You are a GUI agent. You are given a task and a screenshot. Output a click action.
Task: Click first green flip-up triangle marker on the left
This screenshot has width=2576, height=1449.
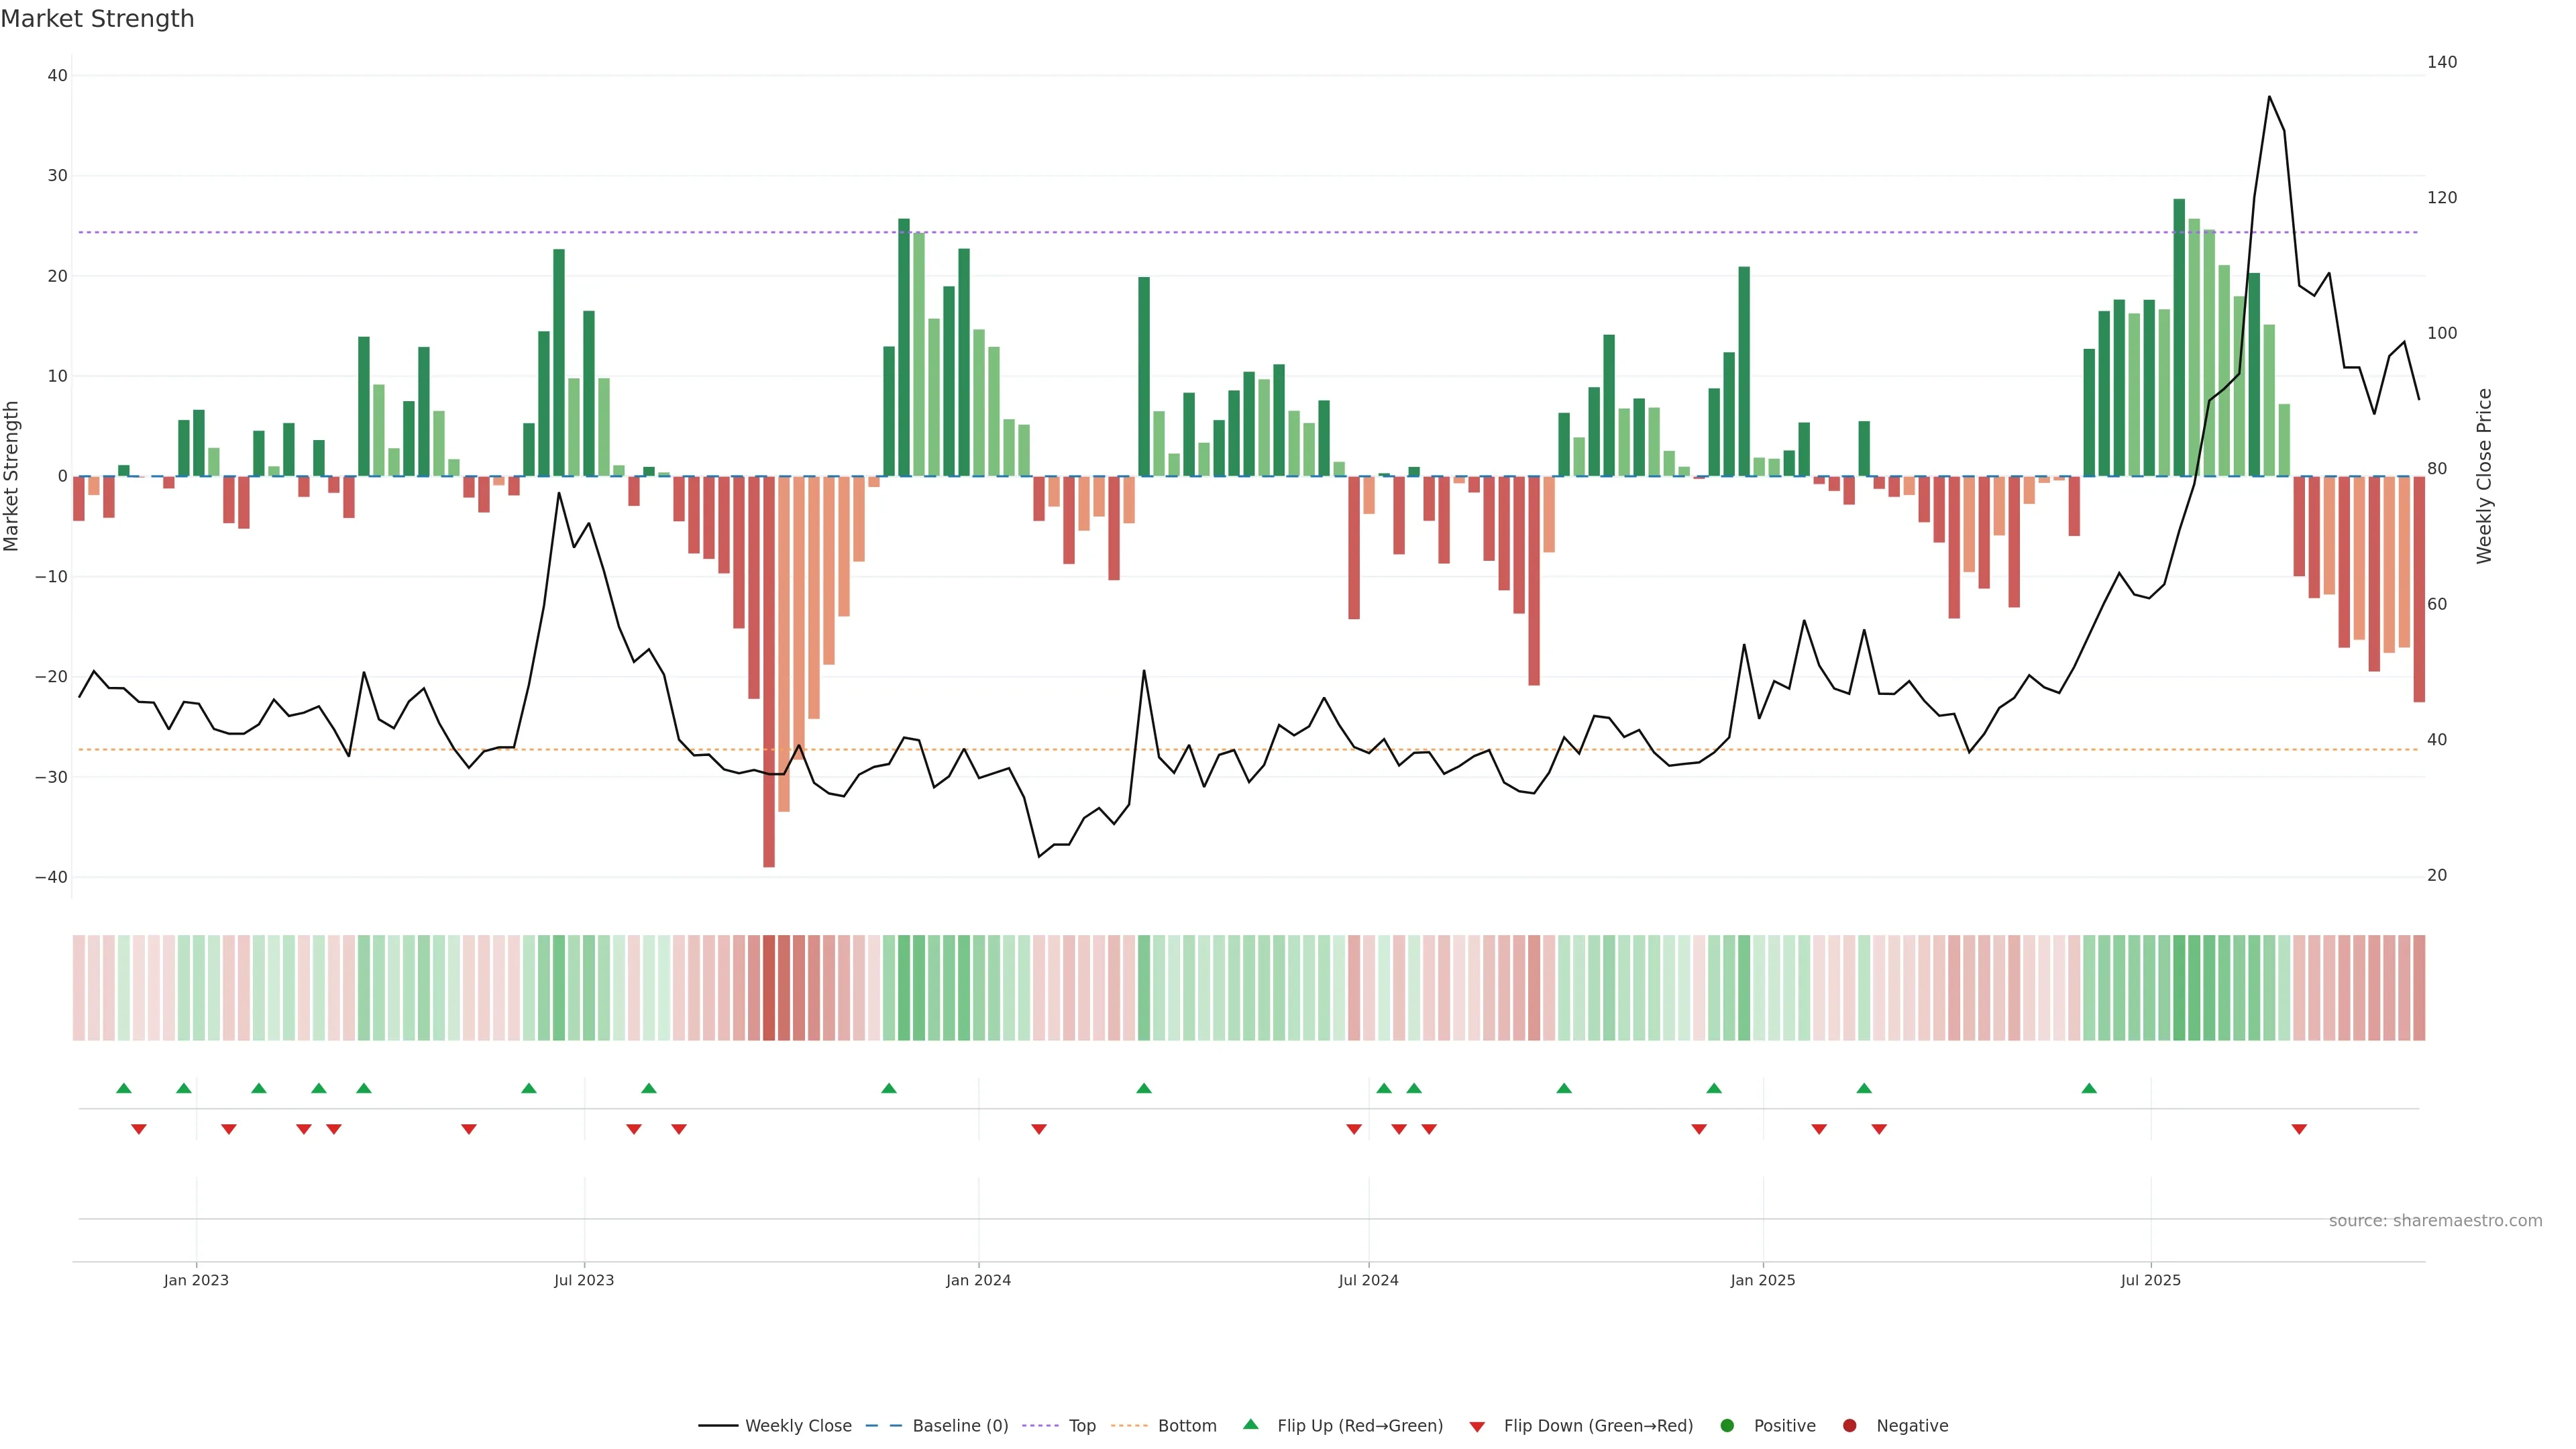point(124,1088)
